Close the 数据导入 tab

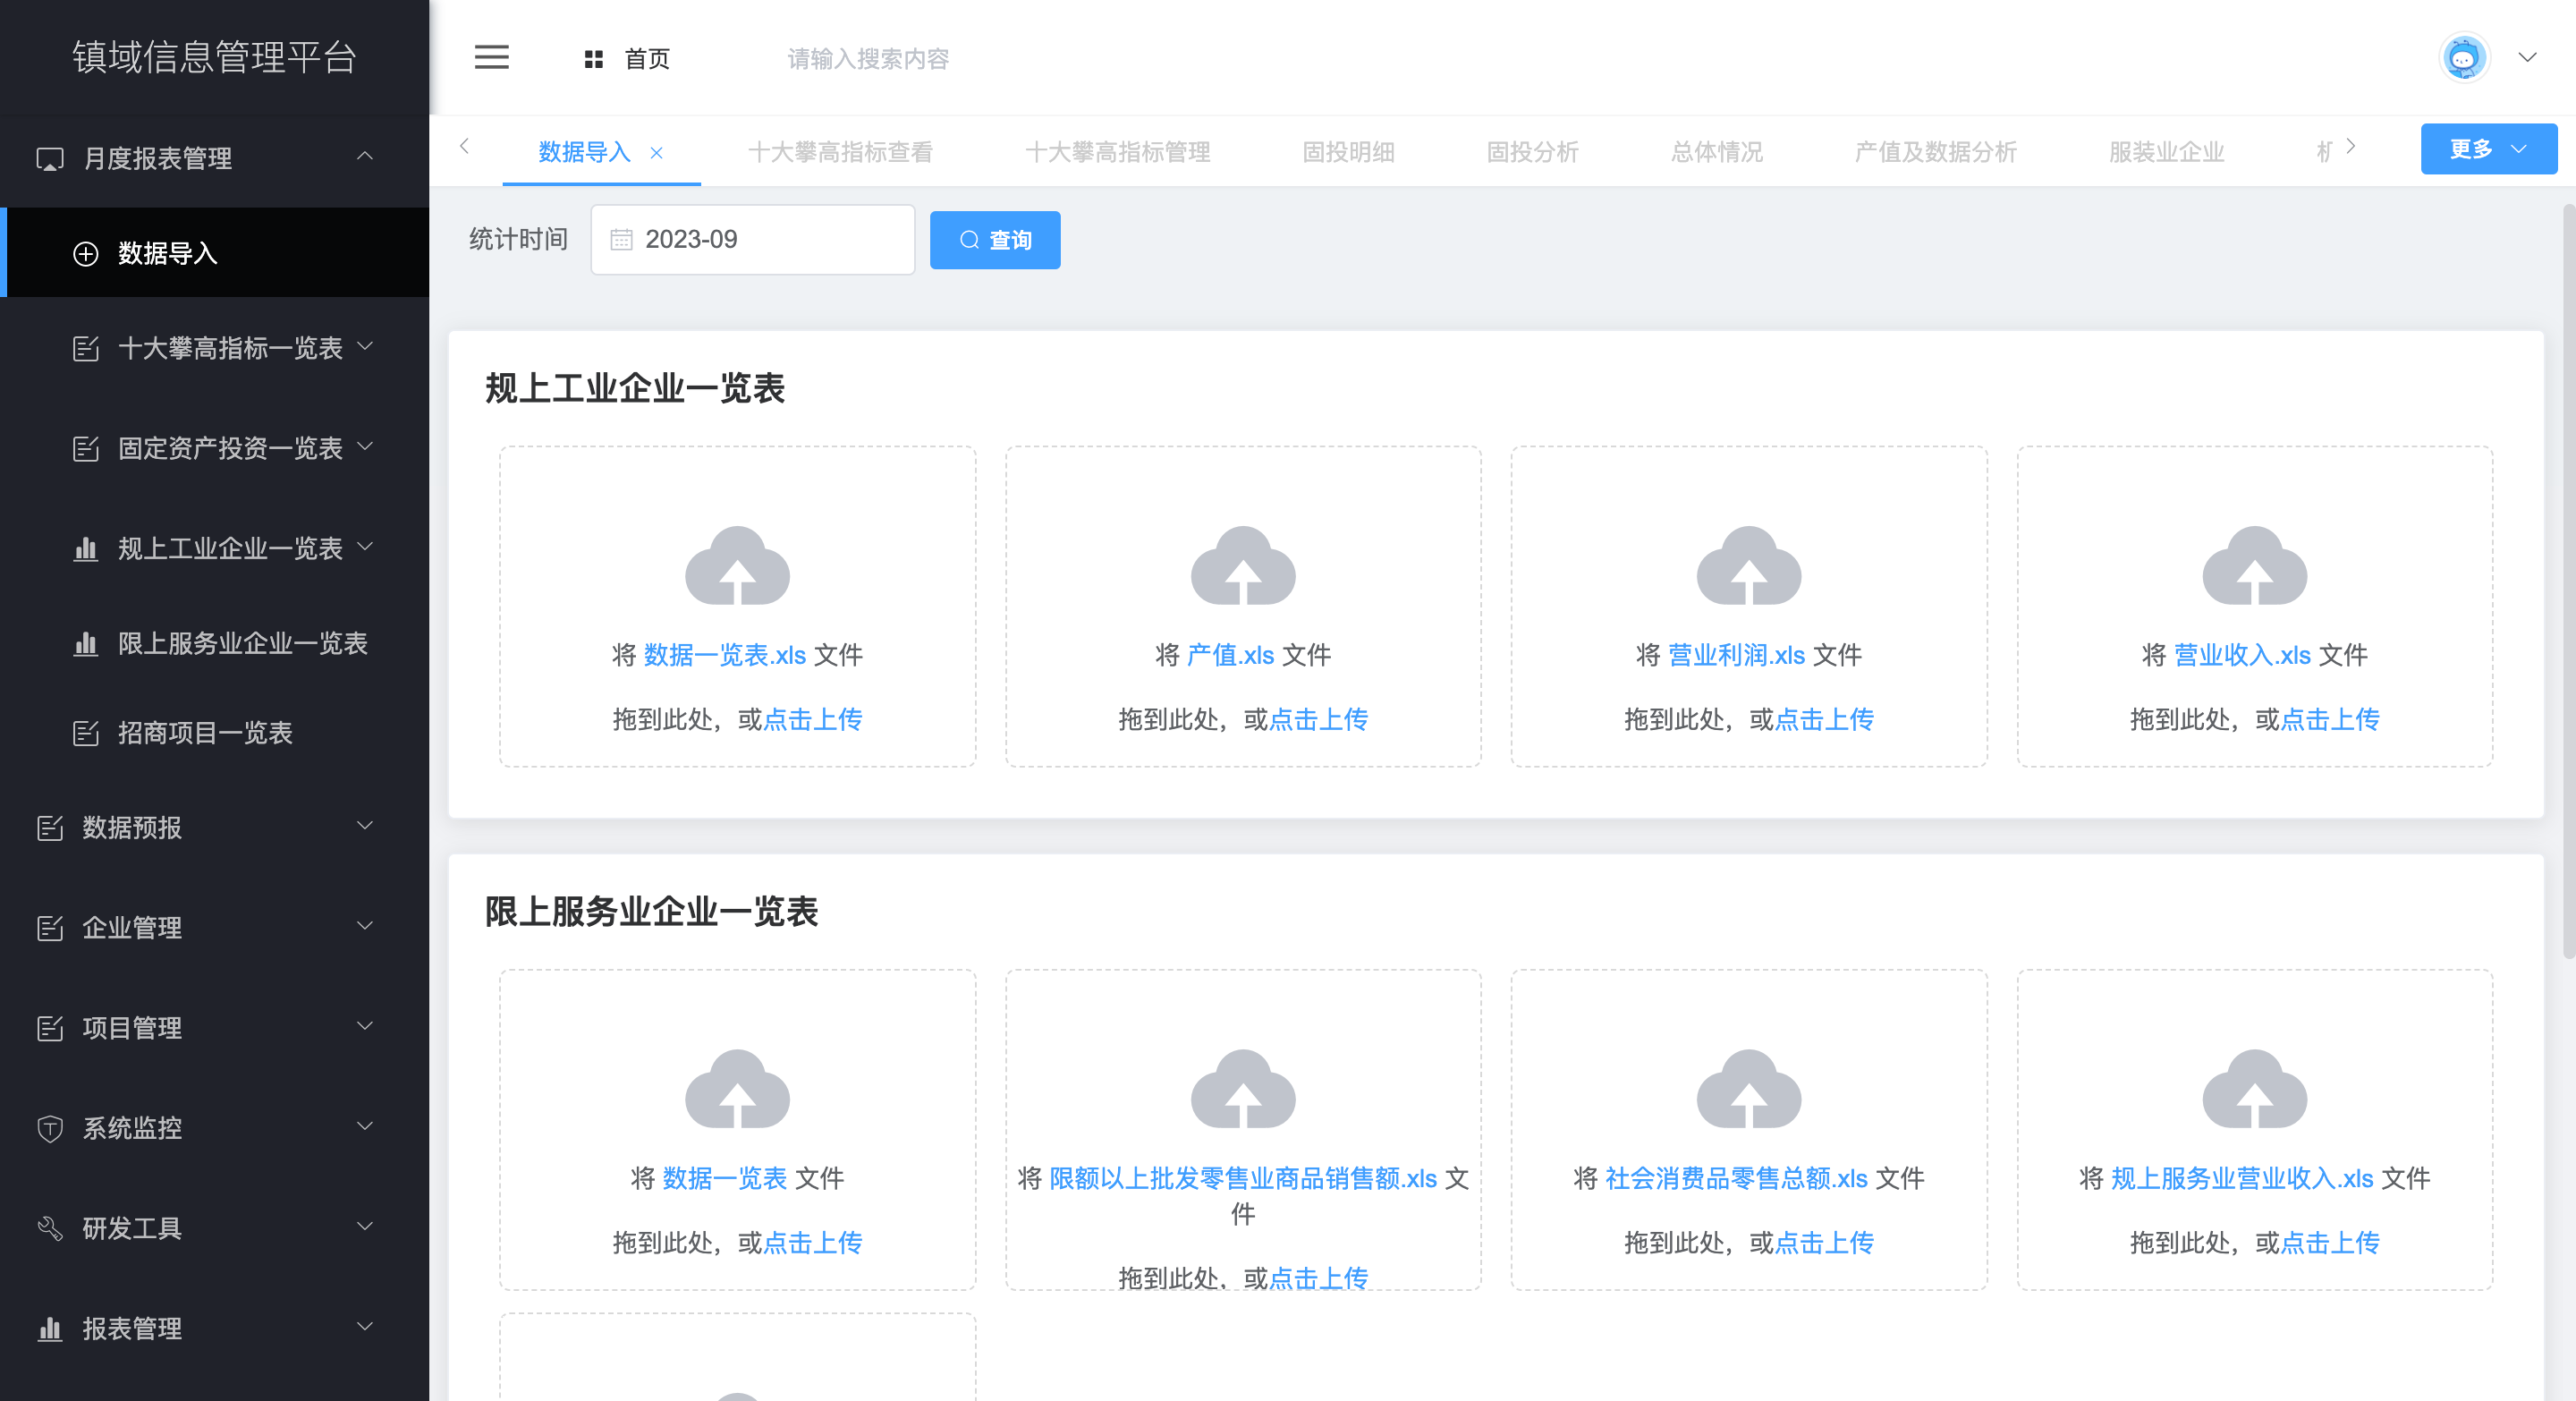(656, 153)
